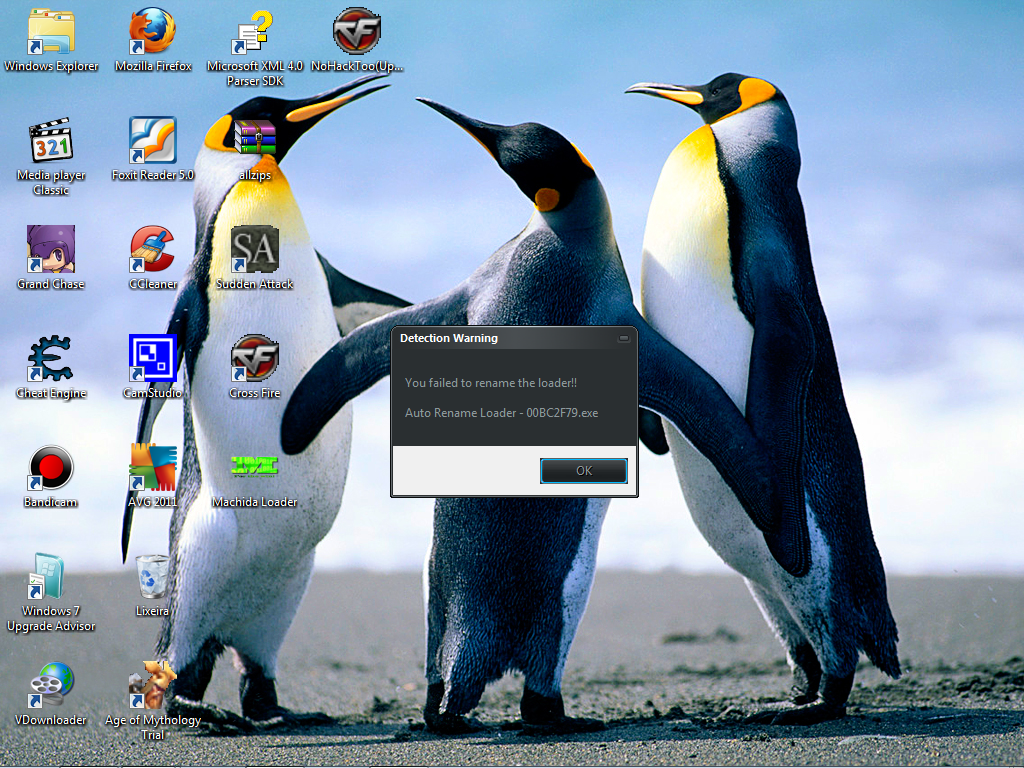Click the Machida Loader icon

pyautogui.click(x=255, y=468)
